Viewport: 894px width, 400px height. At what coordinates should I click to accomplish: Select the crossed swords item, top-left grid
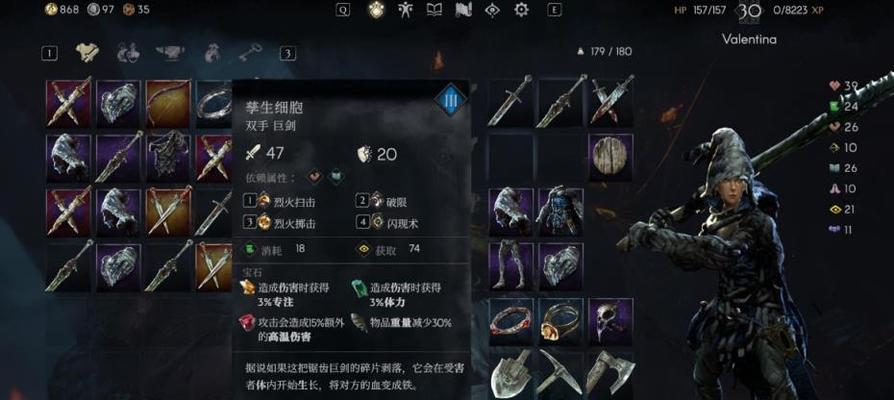click(x=68, y=103)
